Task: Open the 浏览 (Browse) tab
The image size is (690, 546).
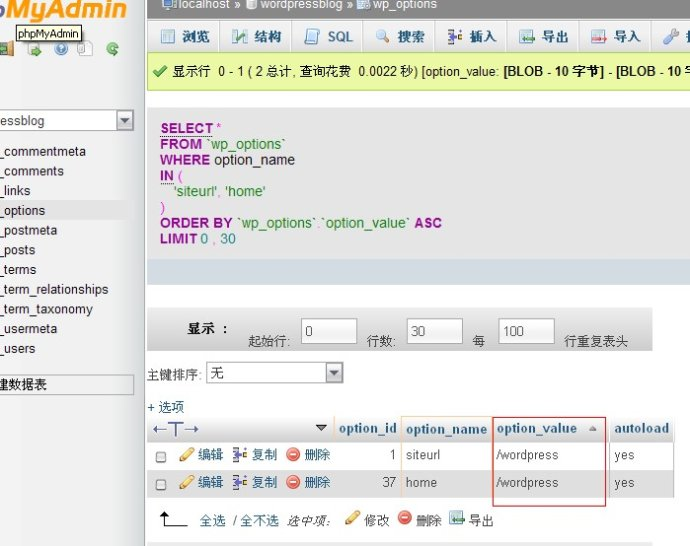Action: [x=184, y=37]
